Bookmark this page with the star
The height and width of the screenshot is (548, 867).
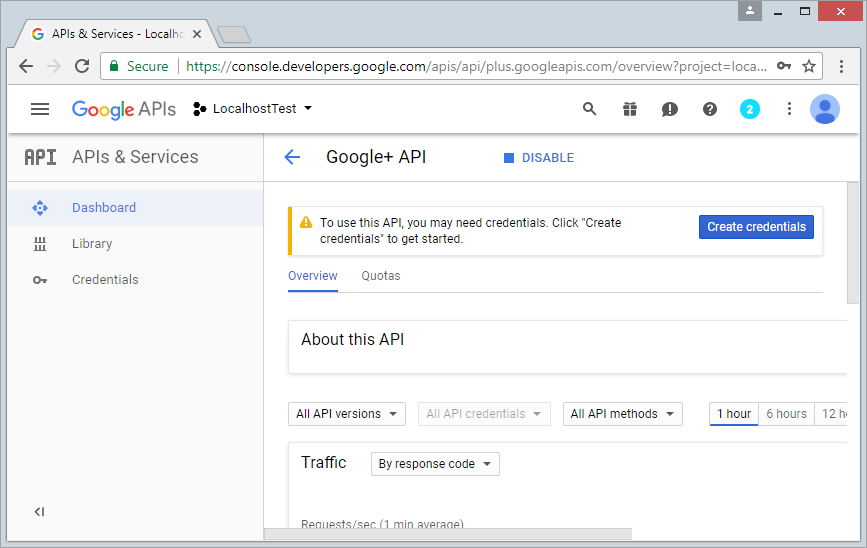(x=809, y=66)
